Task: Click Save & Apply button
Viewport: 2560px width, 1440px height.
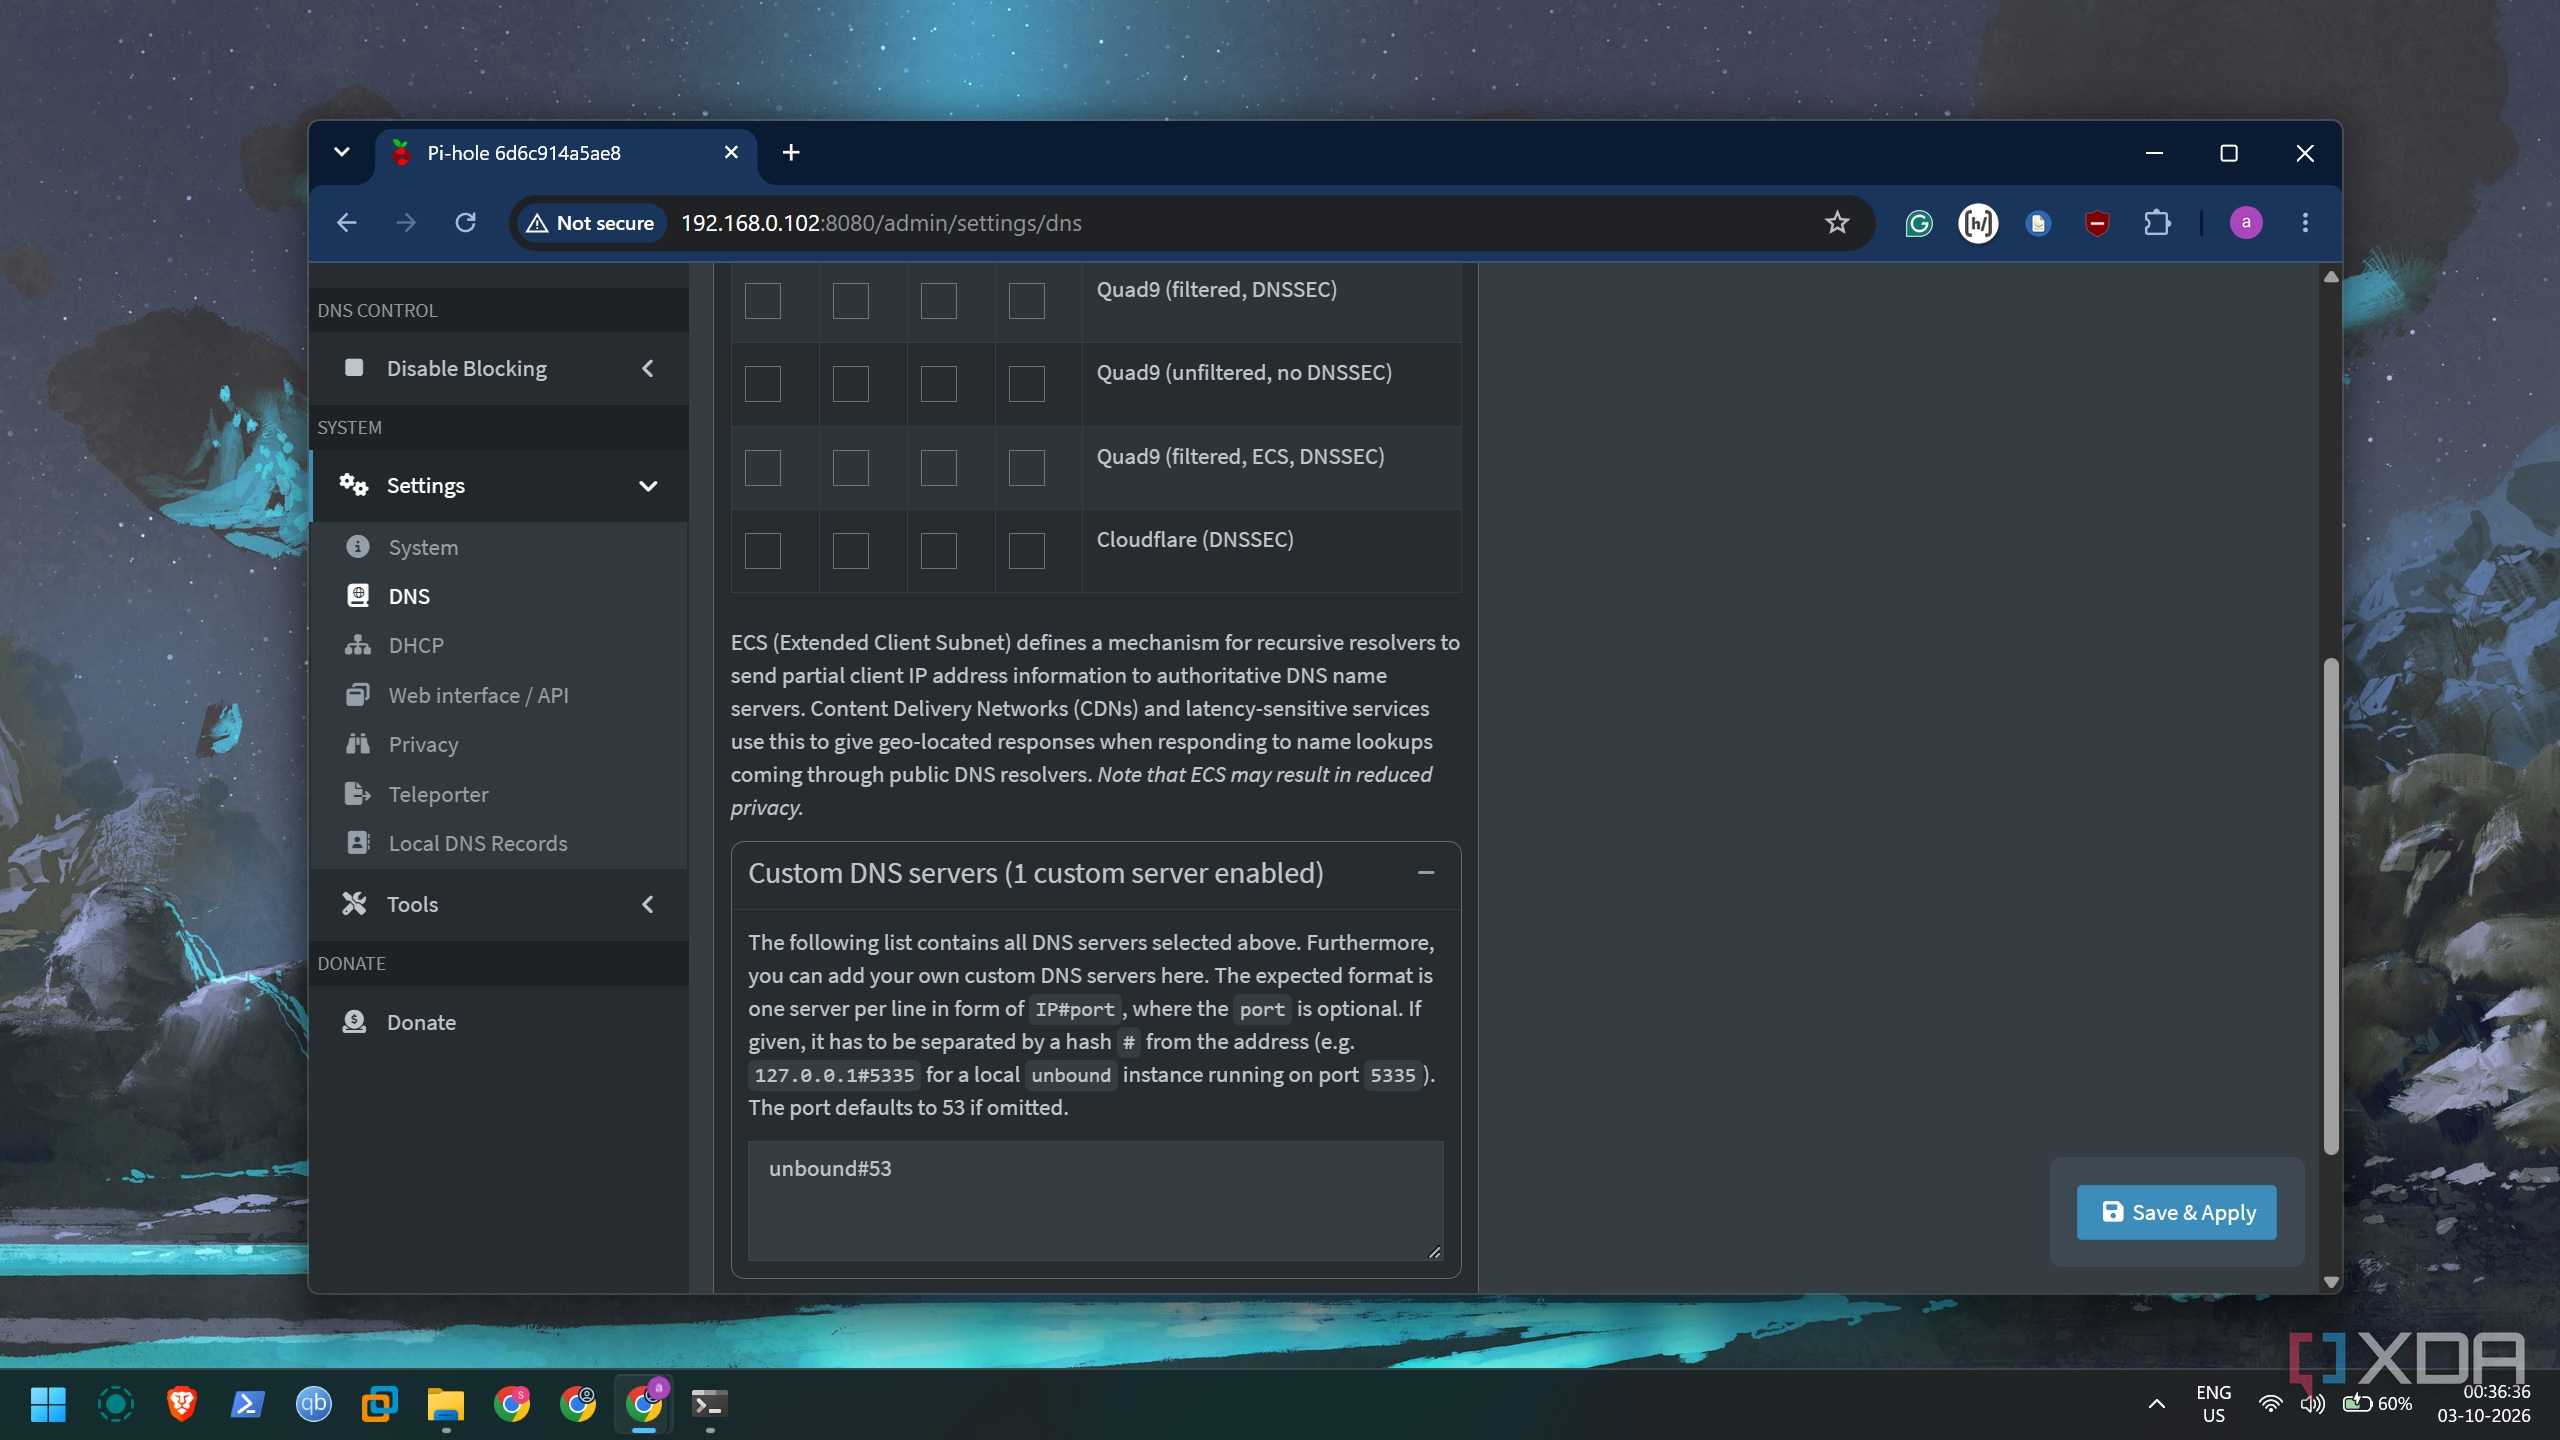Action: [2176, 1212]
